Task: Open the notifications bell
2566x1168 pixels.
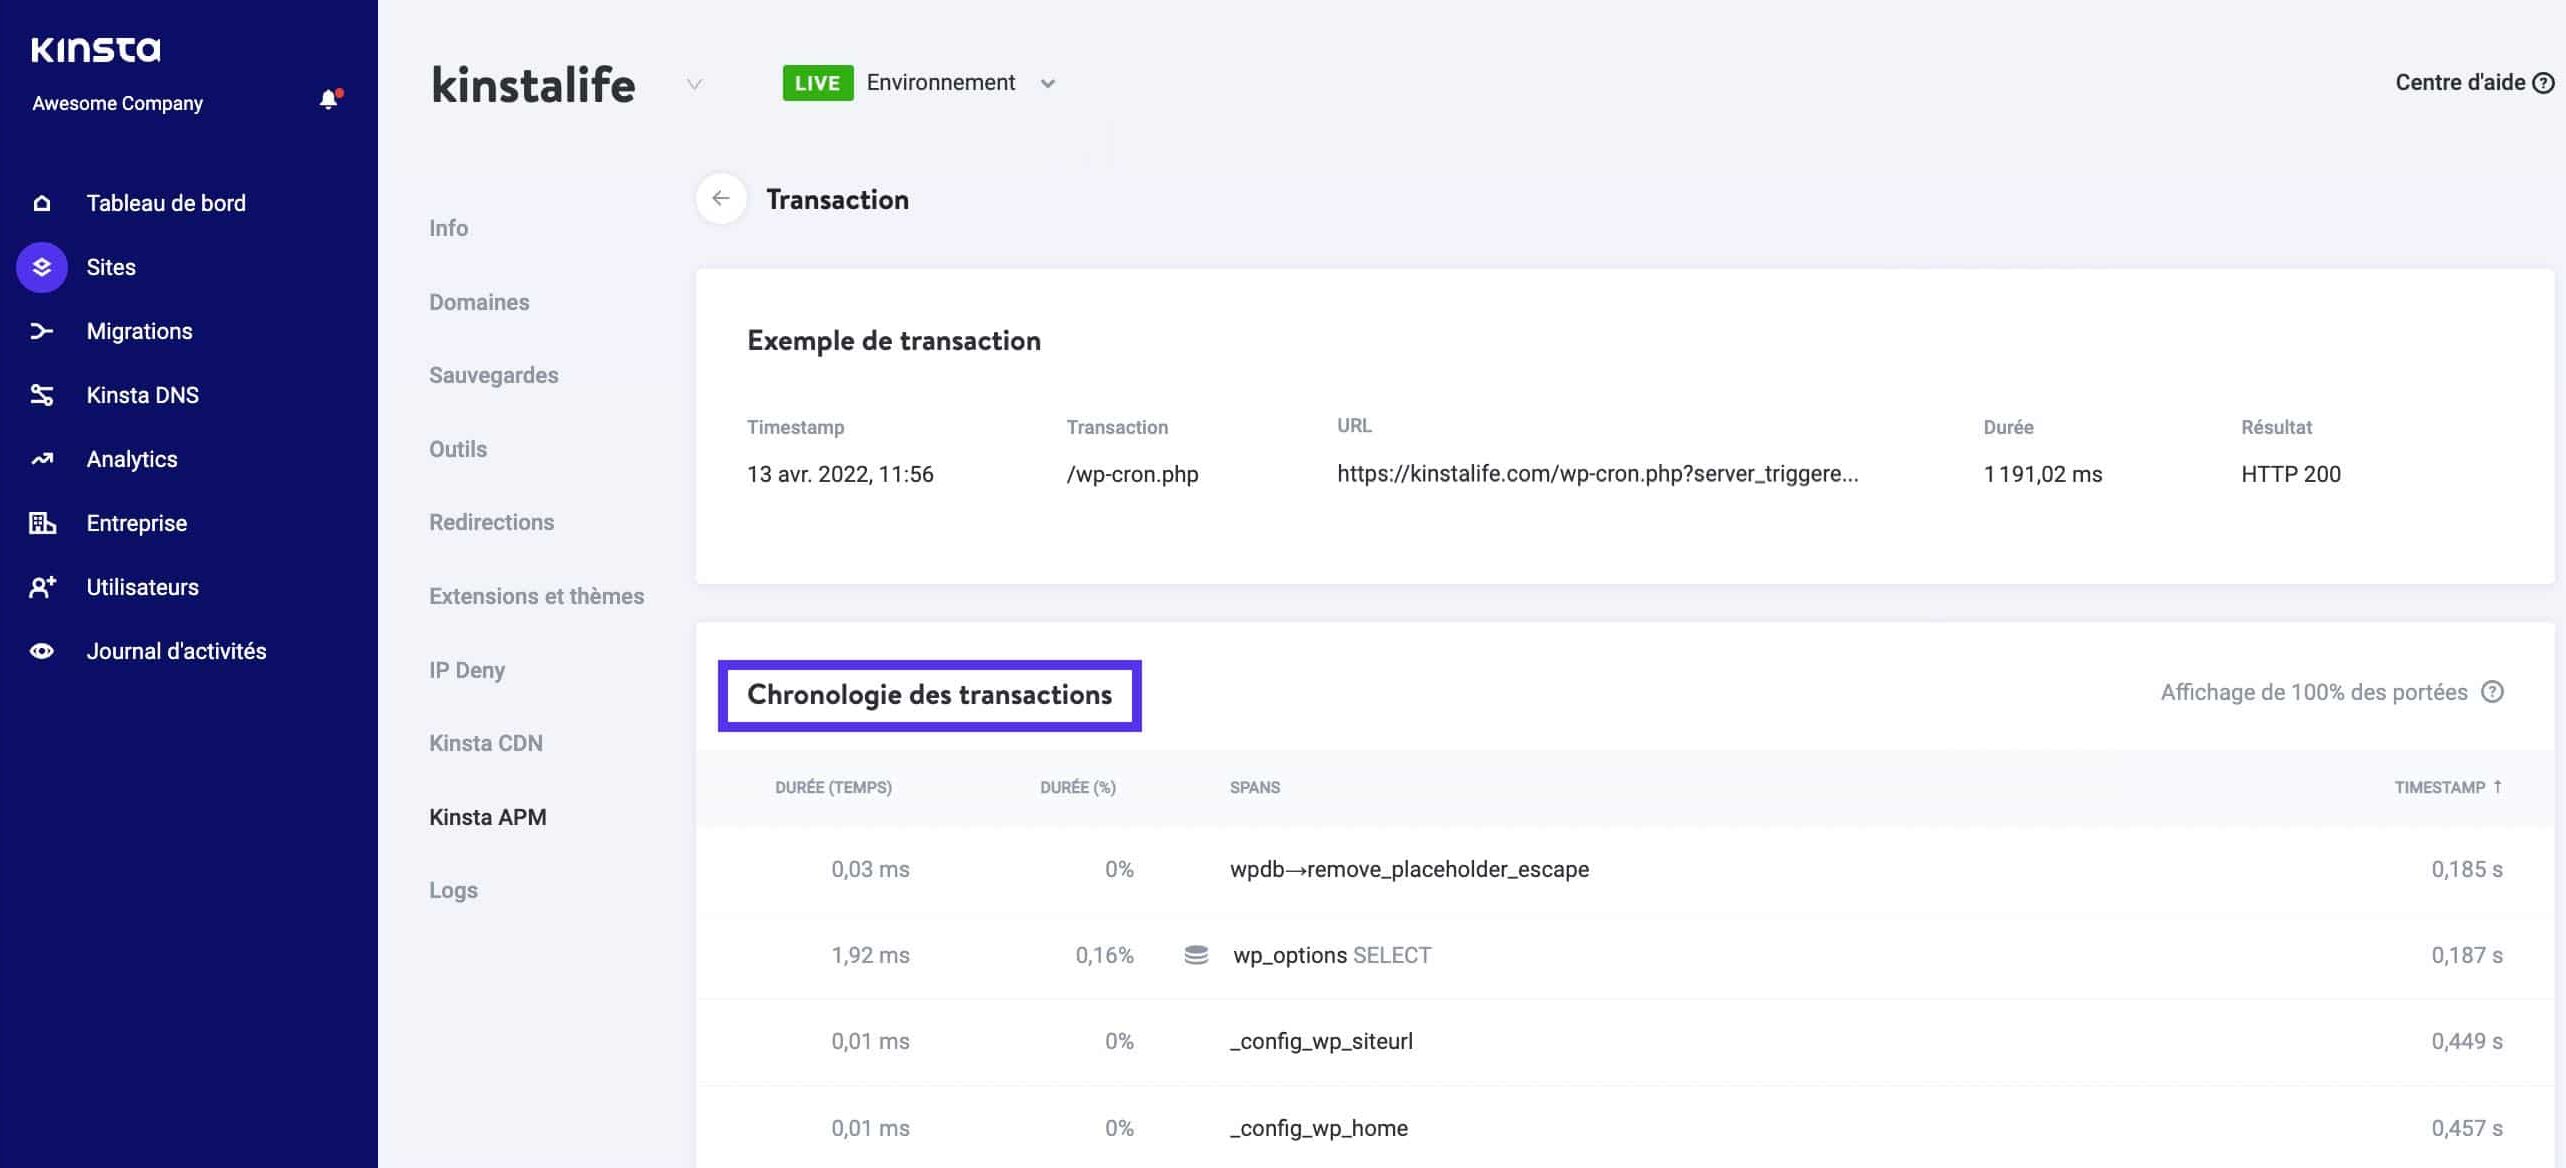Action: click(x=329, y=99)
